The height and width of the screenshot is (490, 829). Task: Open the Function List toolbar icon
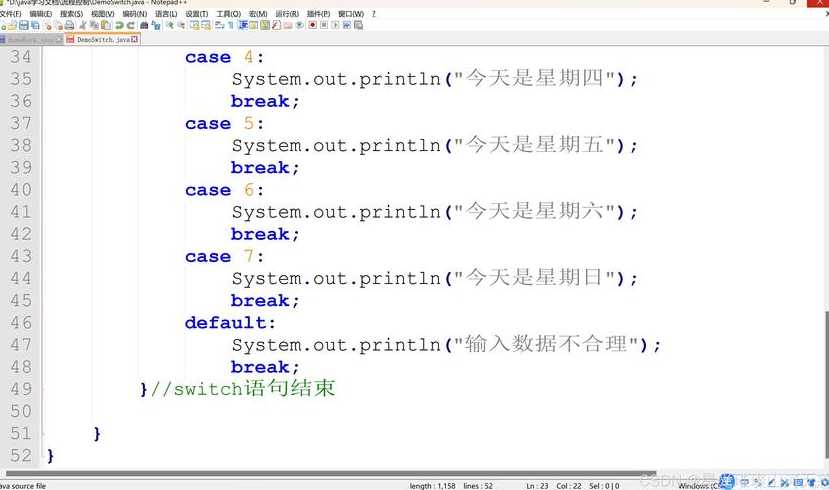coord(276,25)
